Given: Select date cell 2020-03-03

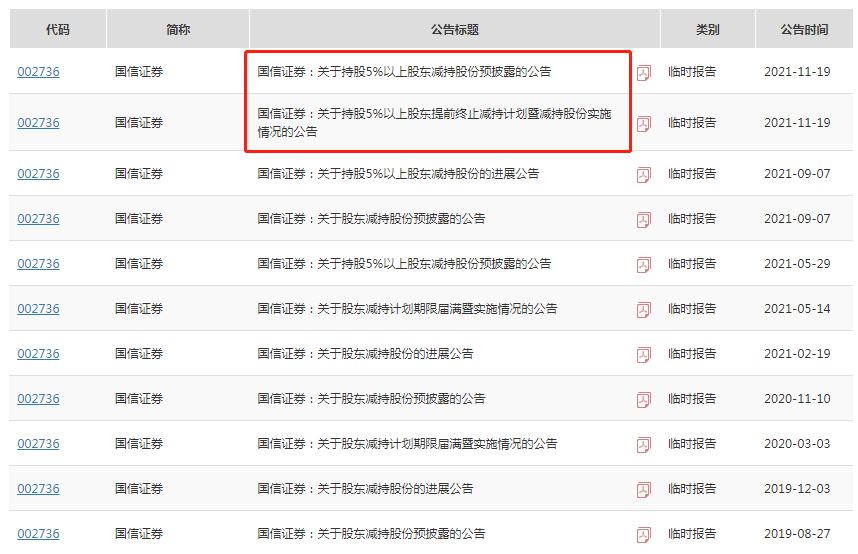Looking at the screenshot, I should point(797,443).
